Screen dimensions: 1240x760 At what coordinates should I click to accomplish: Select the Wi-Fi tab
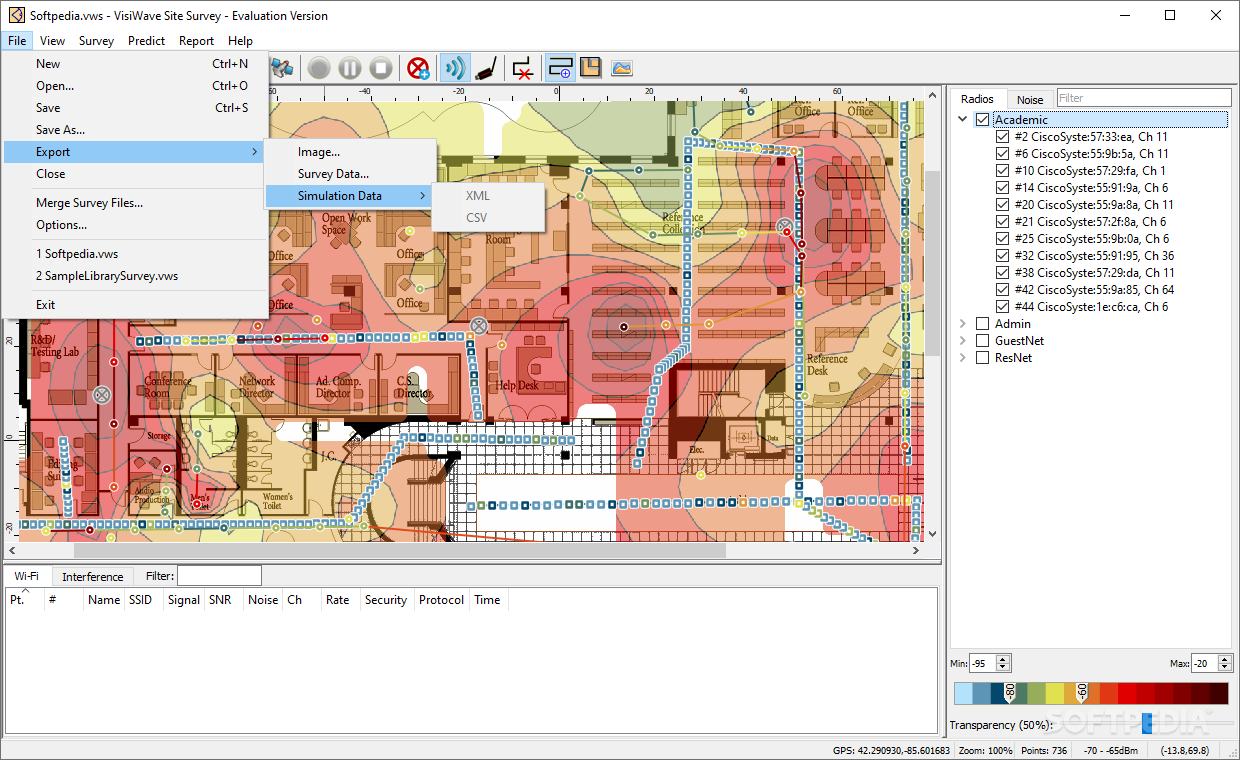tap(27, 576)
